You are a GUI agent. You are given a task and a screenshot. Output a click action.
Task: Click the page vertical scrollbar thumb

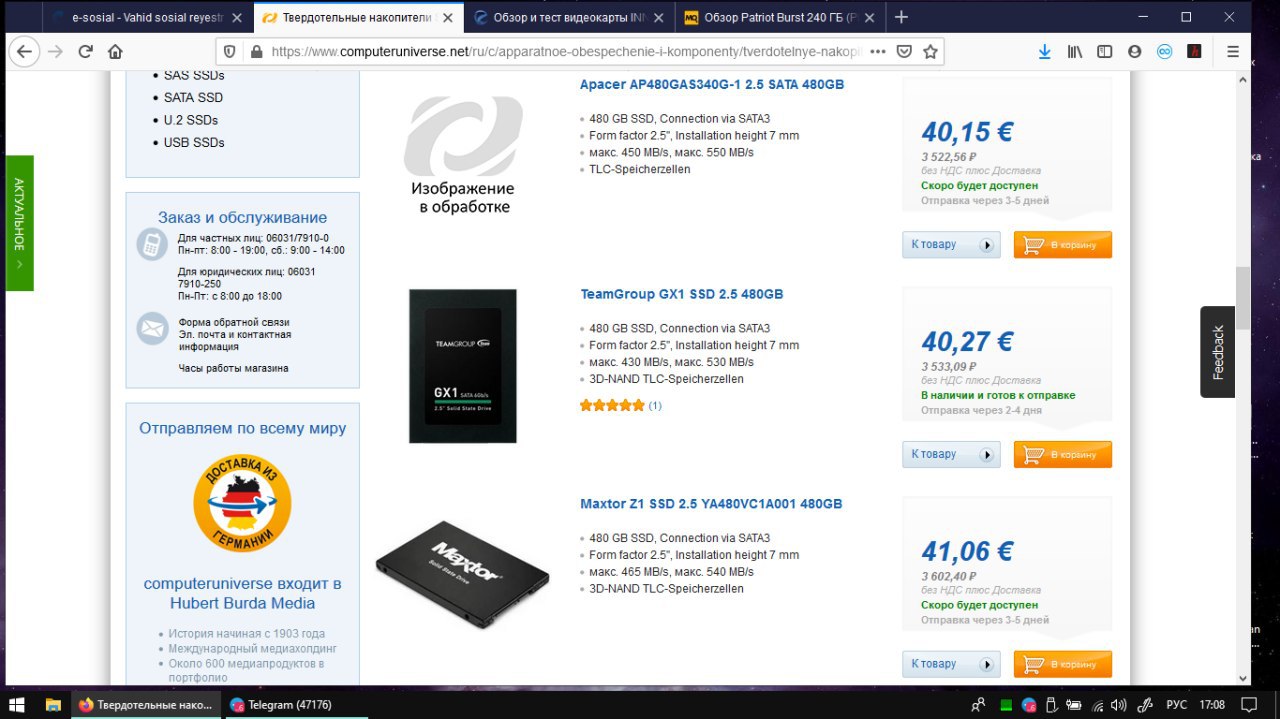[1243, 298]
